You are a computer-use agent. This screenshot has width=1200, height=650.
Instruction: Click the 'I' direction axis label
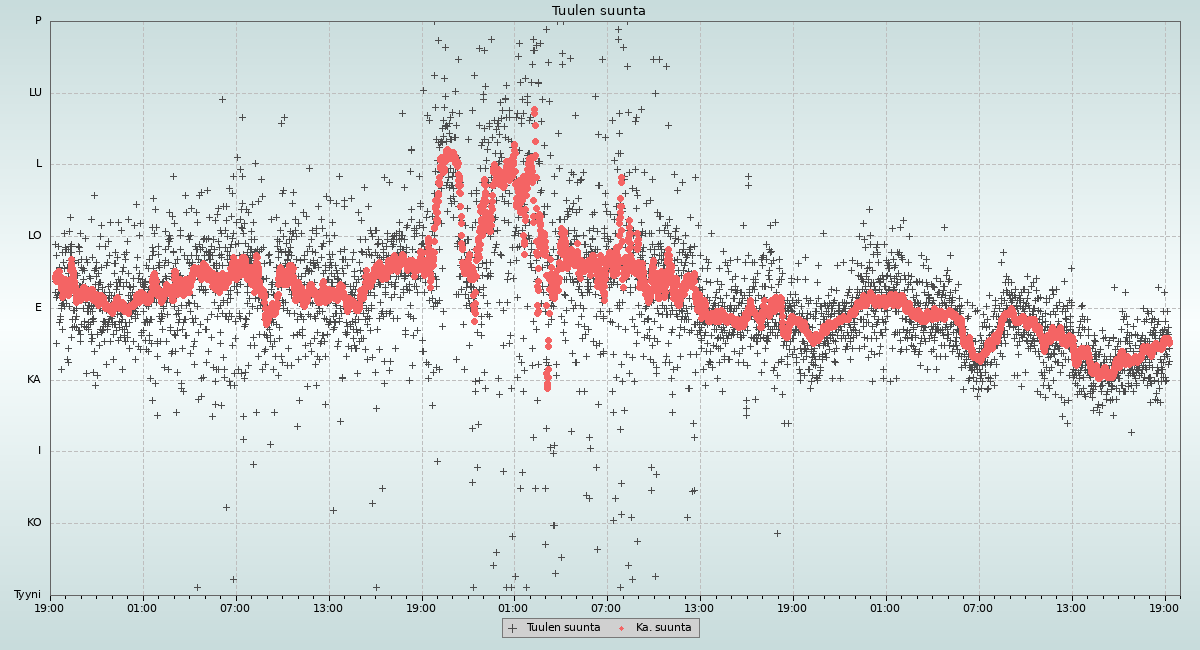[40, 451]
